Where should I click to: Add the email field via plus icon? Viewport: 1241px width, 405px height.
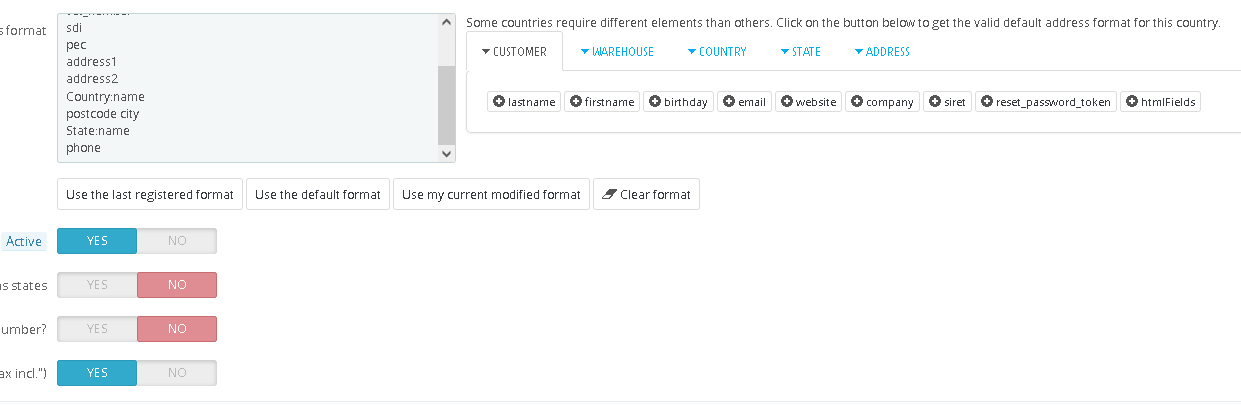(x=729, y=102)
